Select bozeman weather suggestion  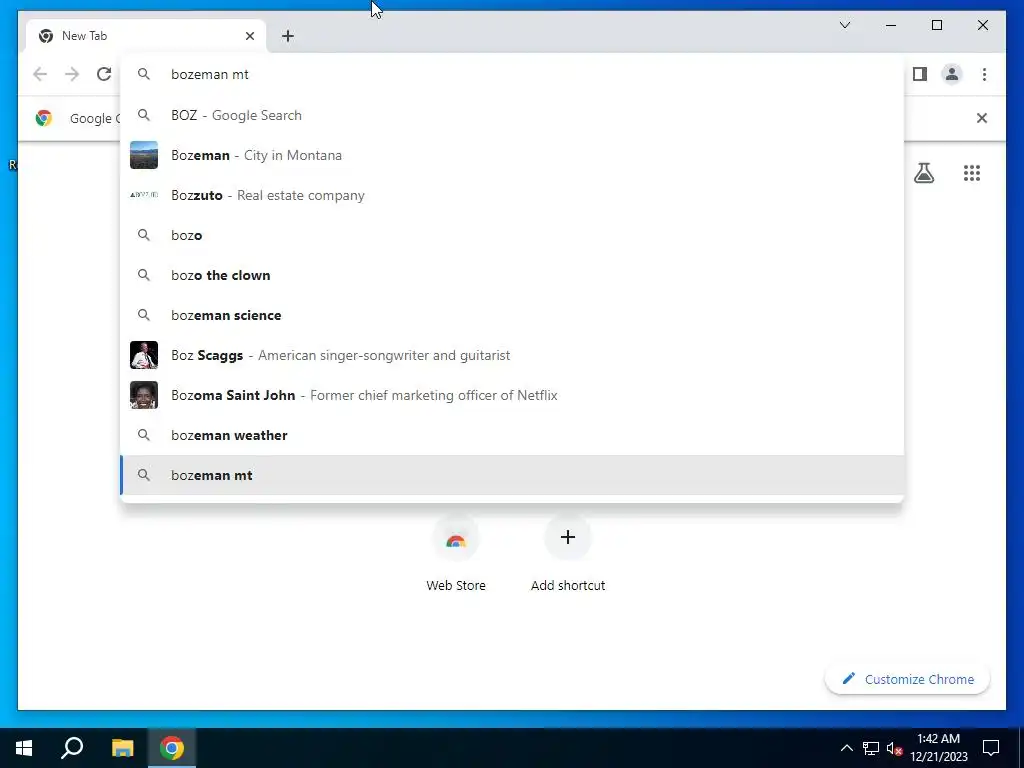tap(512, 435)
